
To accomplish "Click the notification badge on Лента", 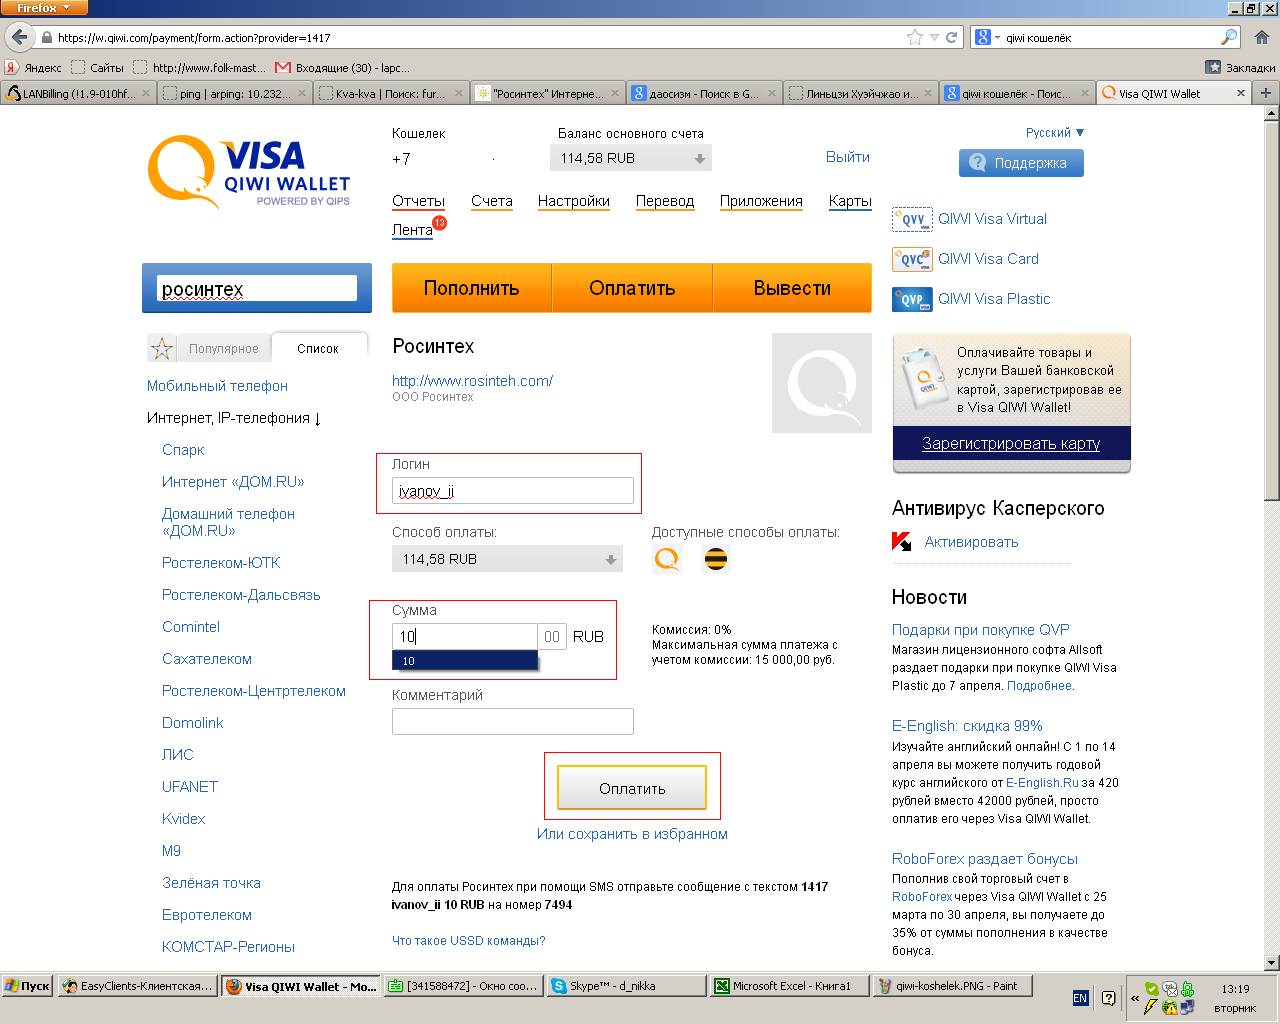I will (439, 223).
